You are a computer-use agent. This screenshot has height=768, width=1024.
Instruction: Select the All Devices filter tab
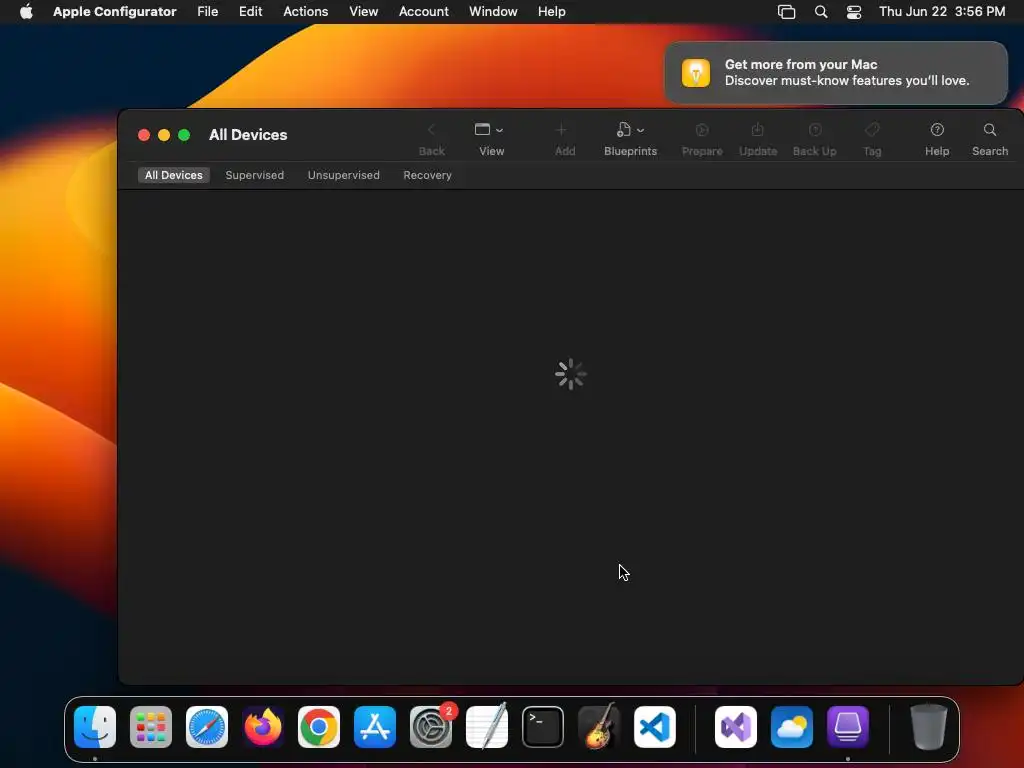(x=174, y=175)
